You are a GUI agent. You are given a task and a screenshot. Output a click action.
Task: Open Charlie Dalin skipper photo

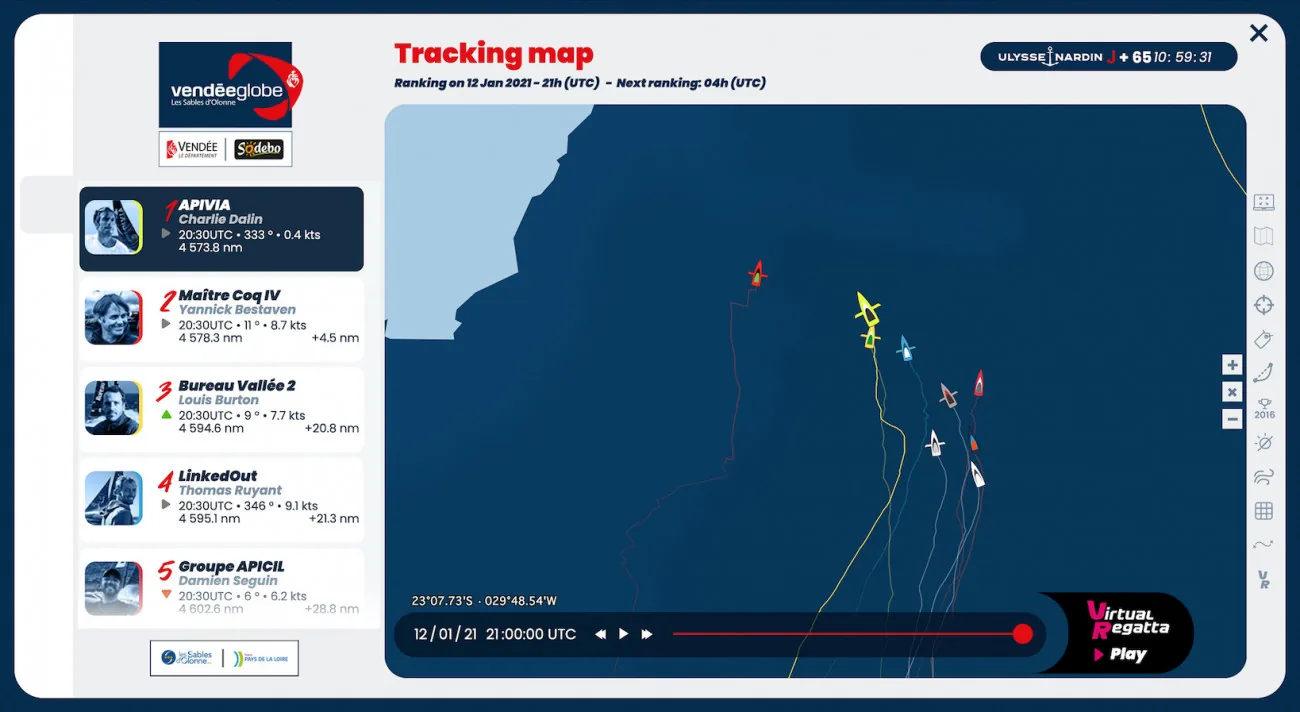113,227
